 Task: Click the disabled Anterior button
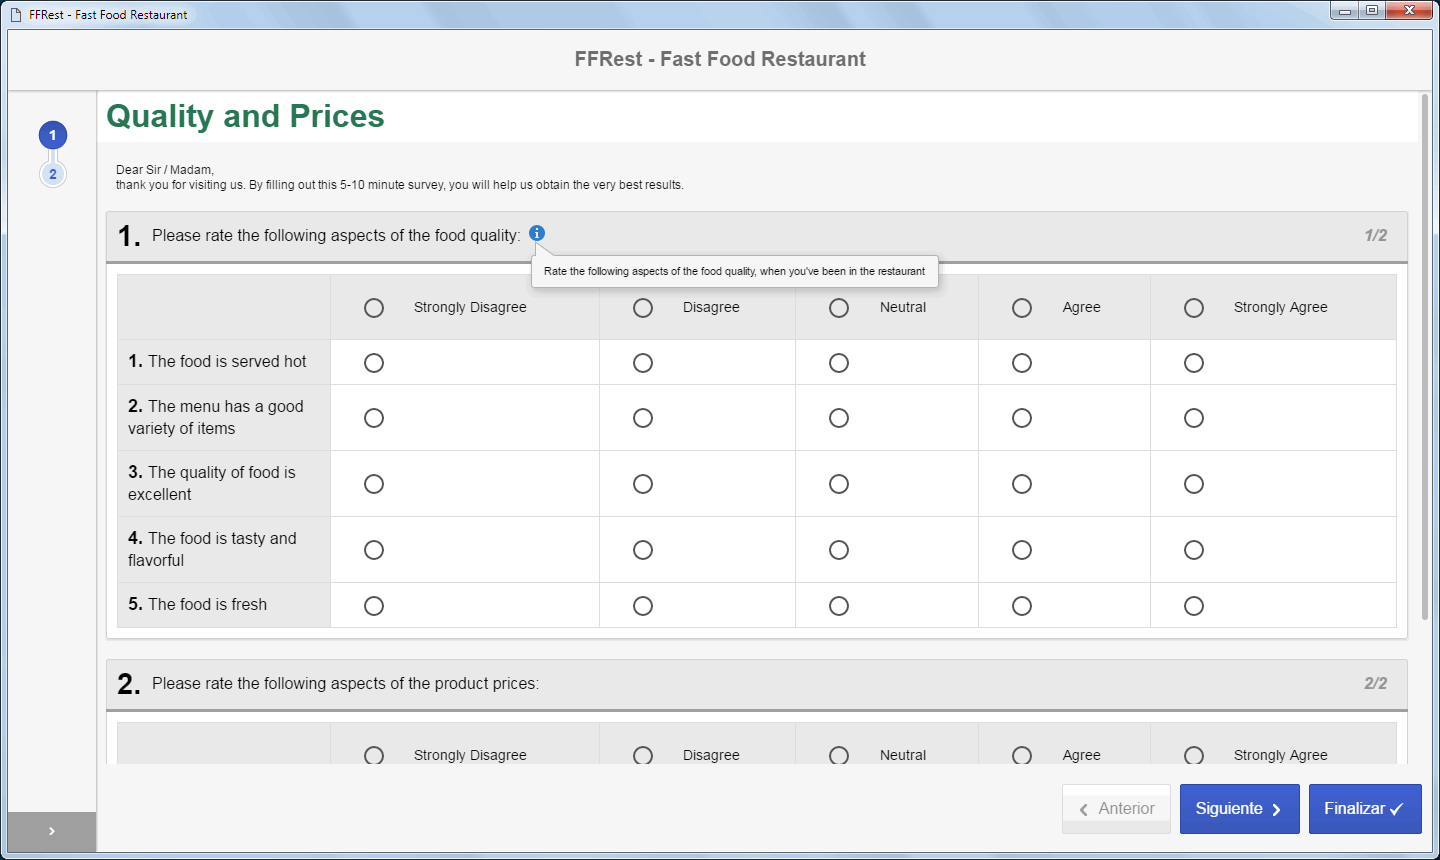(x=1116, y=809)
